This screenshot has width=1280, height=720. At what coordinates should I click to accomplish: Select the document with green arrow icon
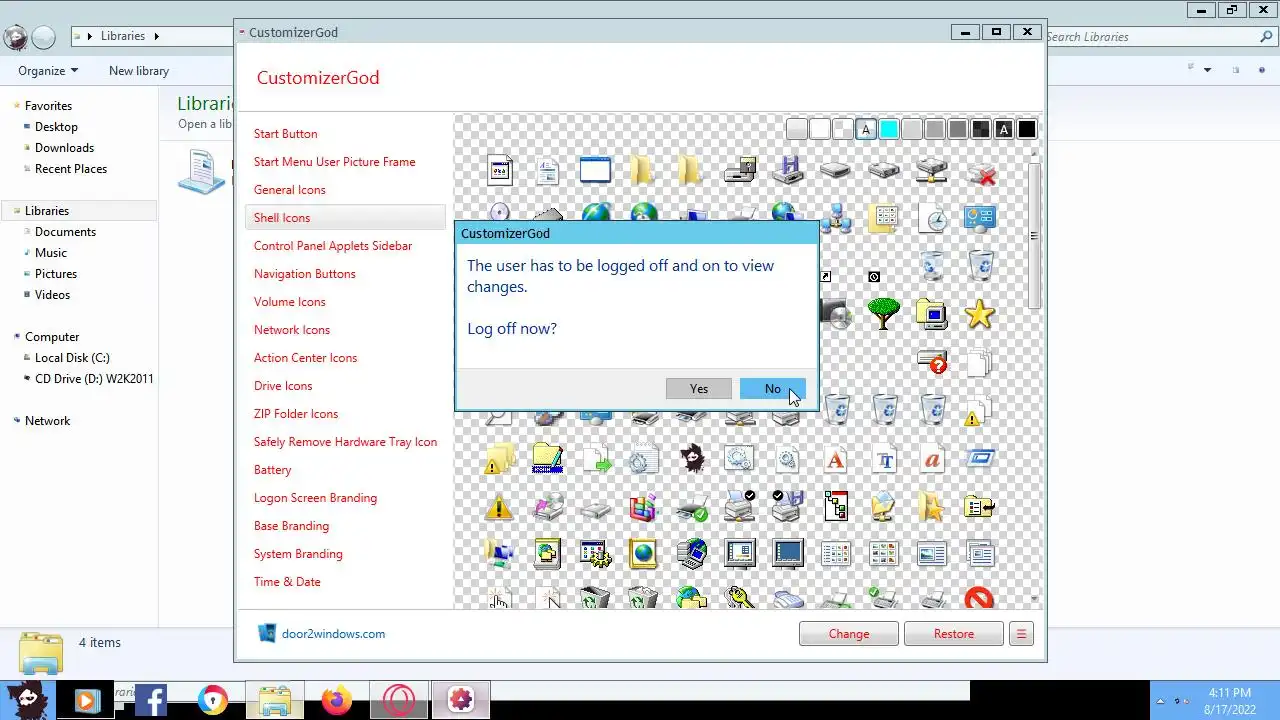pos(595,458)
